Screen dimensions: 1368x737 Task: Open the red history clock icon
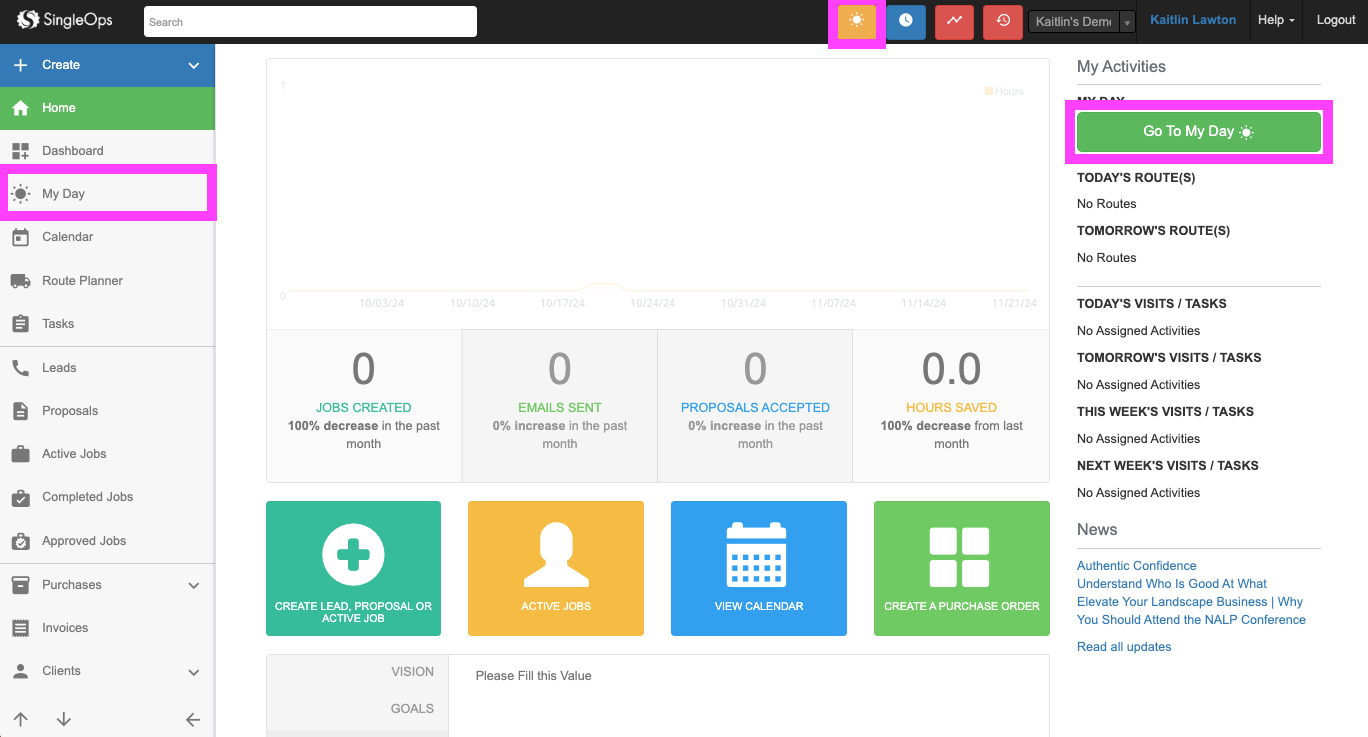click(1002, 21)
